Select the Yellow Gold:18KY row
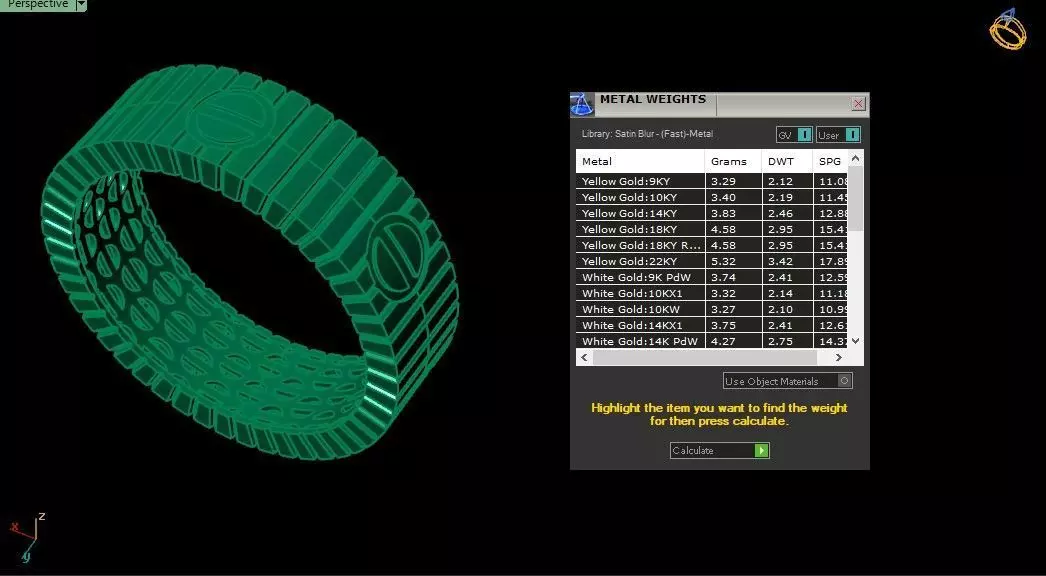The height and width of the screenshot is (576, 1046). point(712,229)
